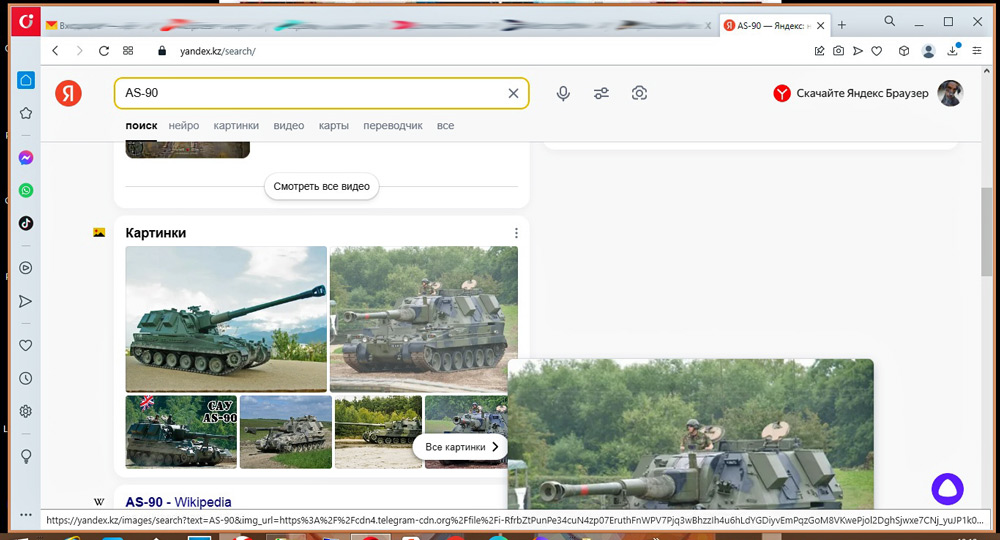Reload the current page
The height and width of the screenshot is (540, 1000).
[104, 51]
